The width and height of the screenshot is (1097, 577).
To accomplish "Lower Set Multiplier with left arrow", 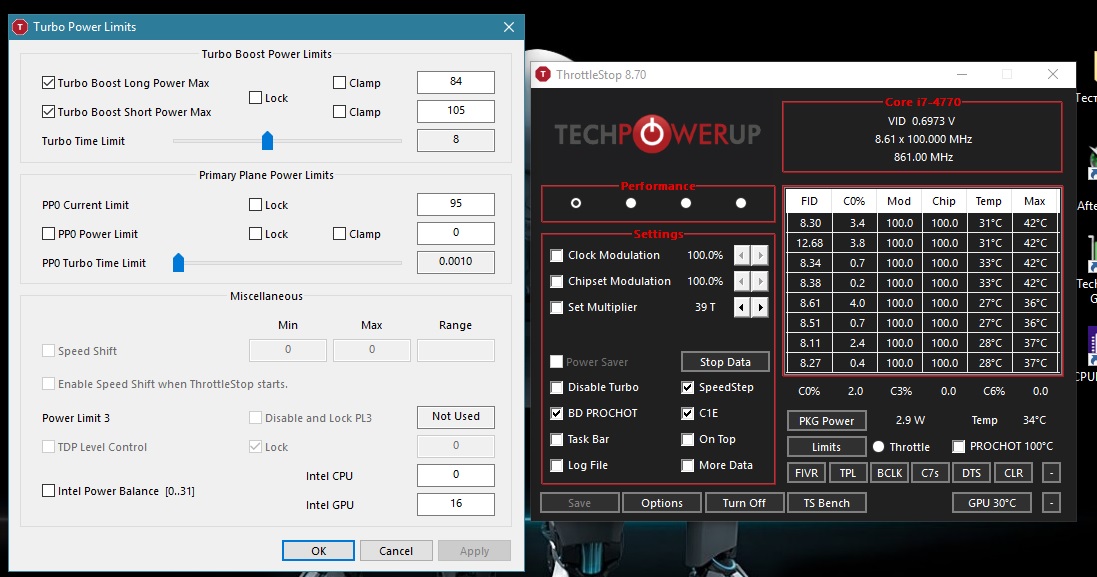I will coord(742,307).
